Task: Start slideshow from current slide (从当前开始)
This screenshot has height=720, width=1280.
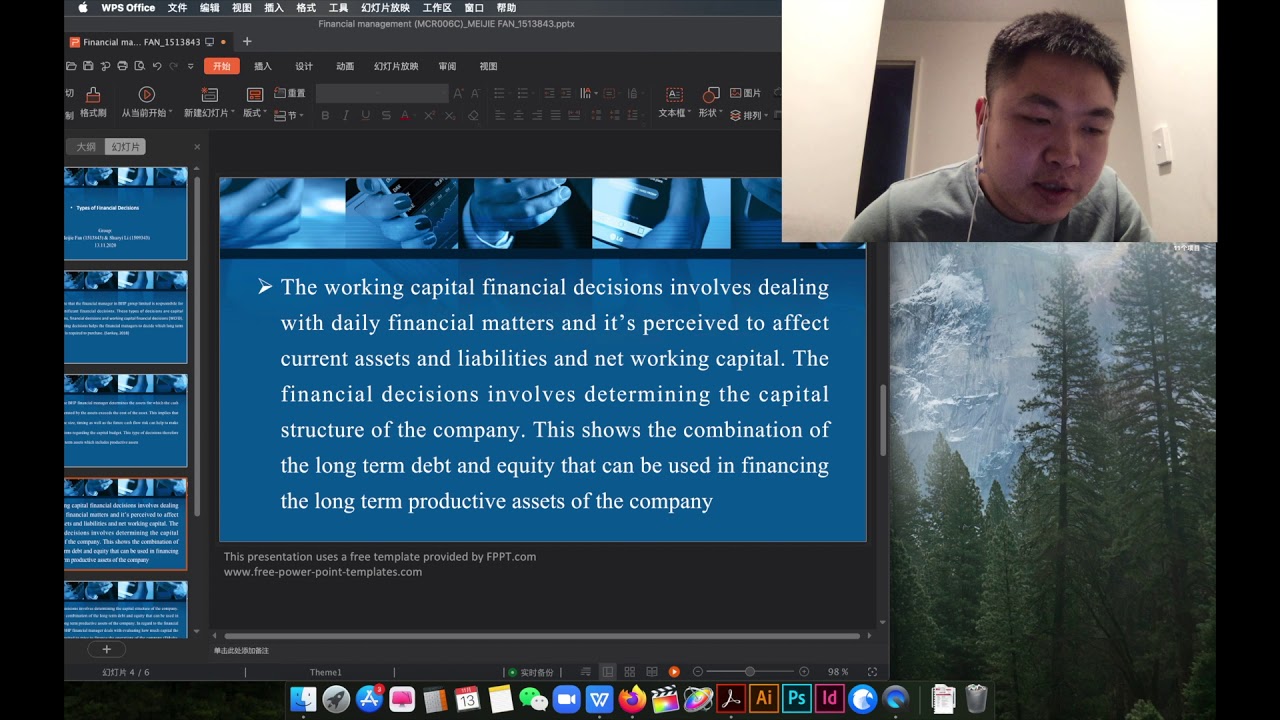Action: (146, 95)
